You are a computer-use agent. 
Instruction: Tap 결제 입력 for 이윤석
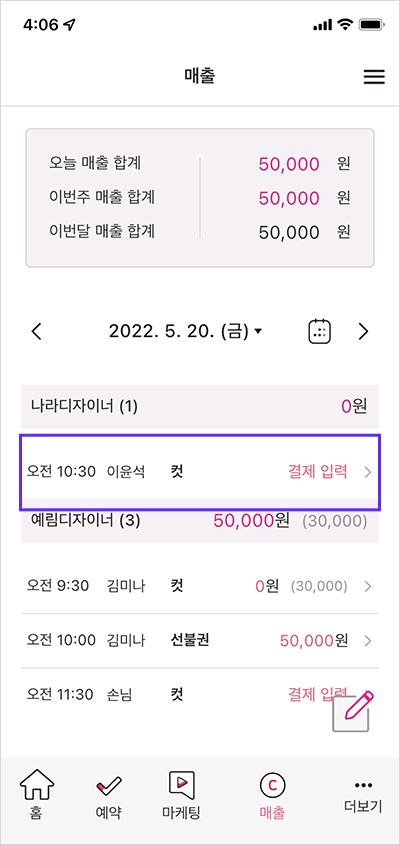(x=318, y=472)
